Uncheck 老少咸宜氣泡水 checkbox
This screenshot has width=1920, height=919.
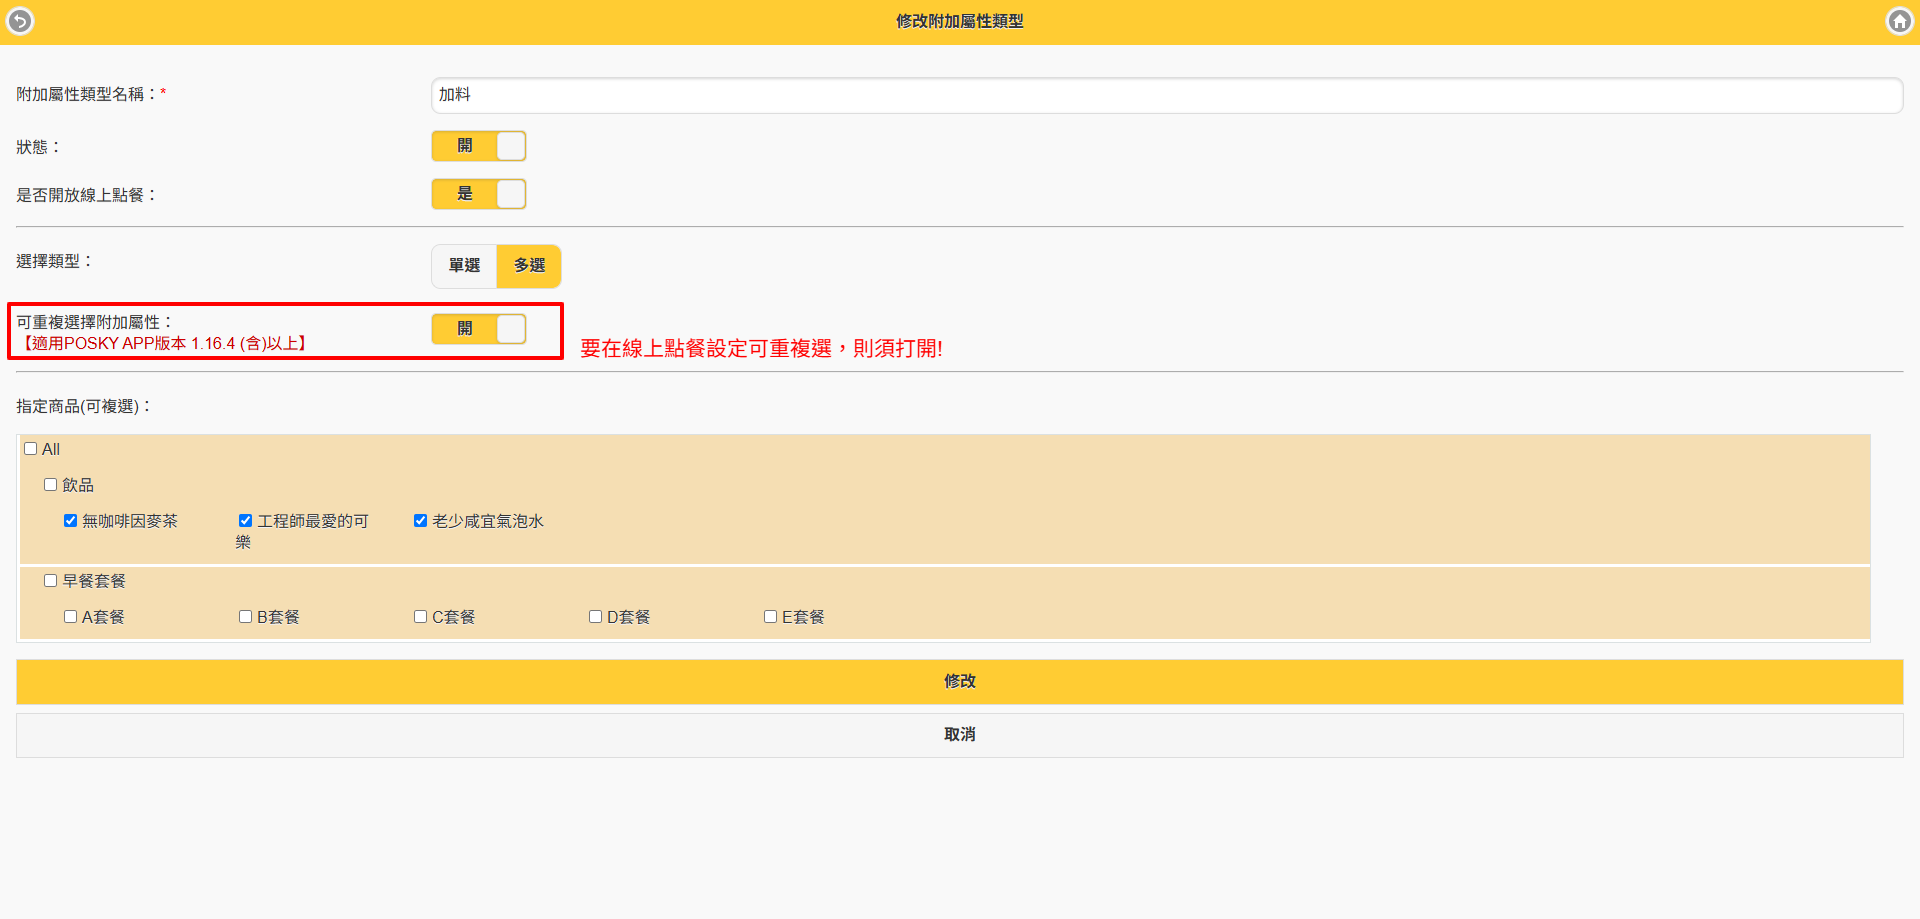point(421,521)
